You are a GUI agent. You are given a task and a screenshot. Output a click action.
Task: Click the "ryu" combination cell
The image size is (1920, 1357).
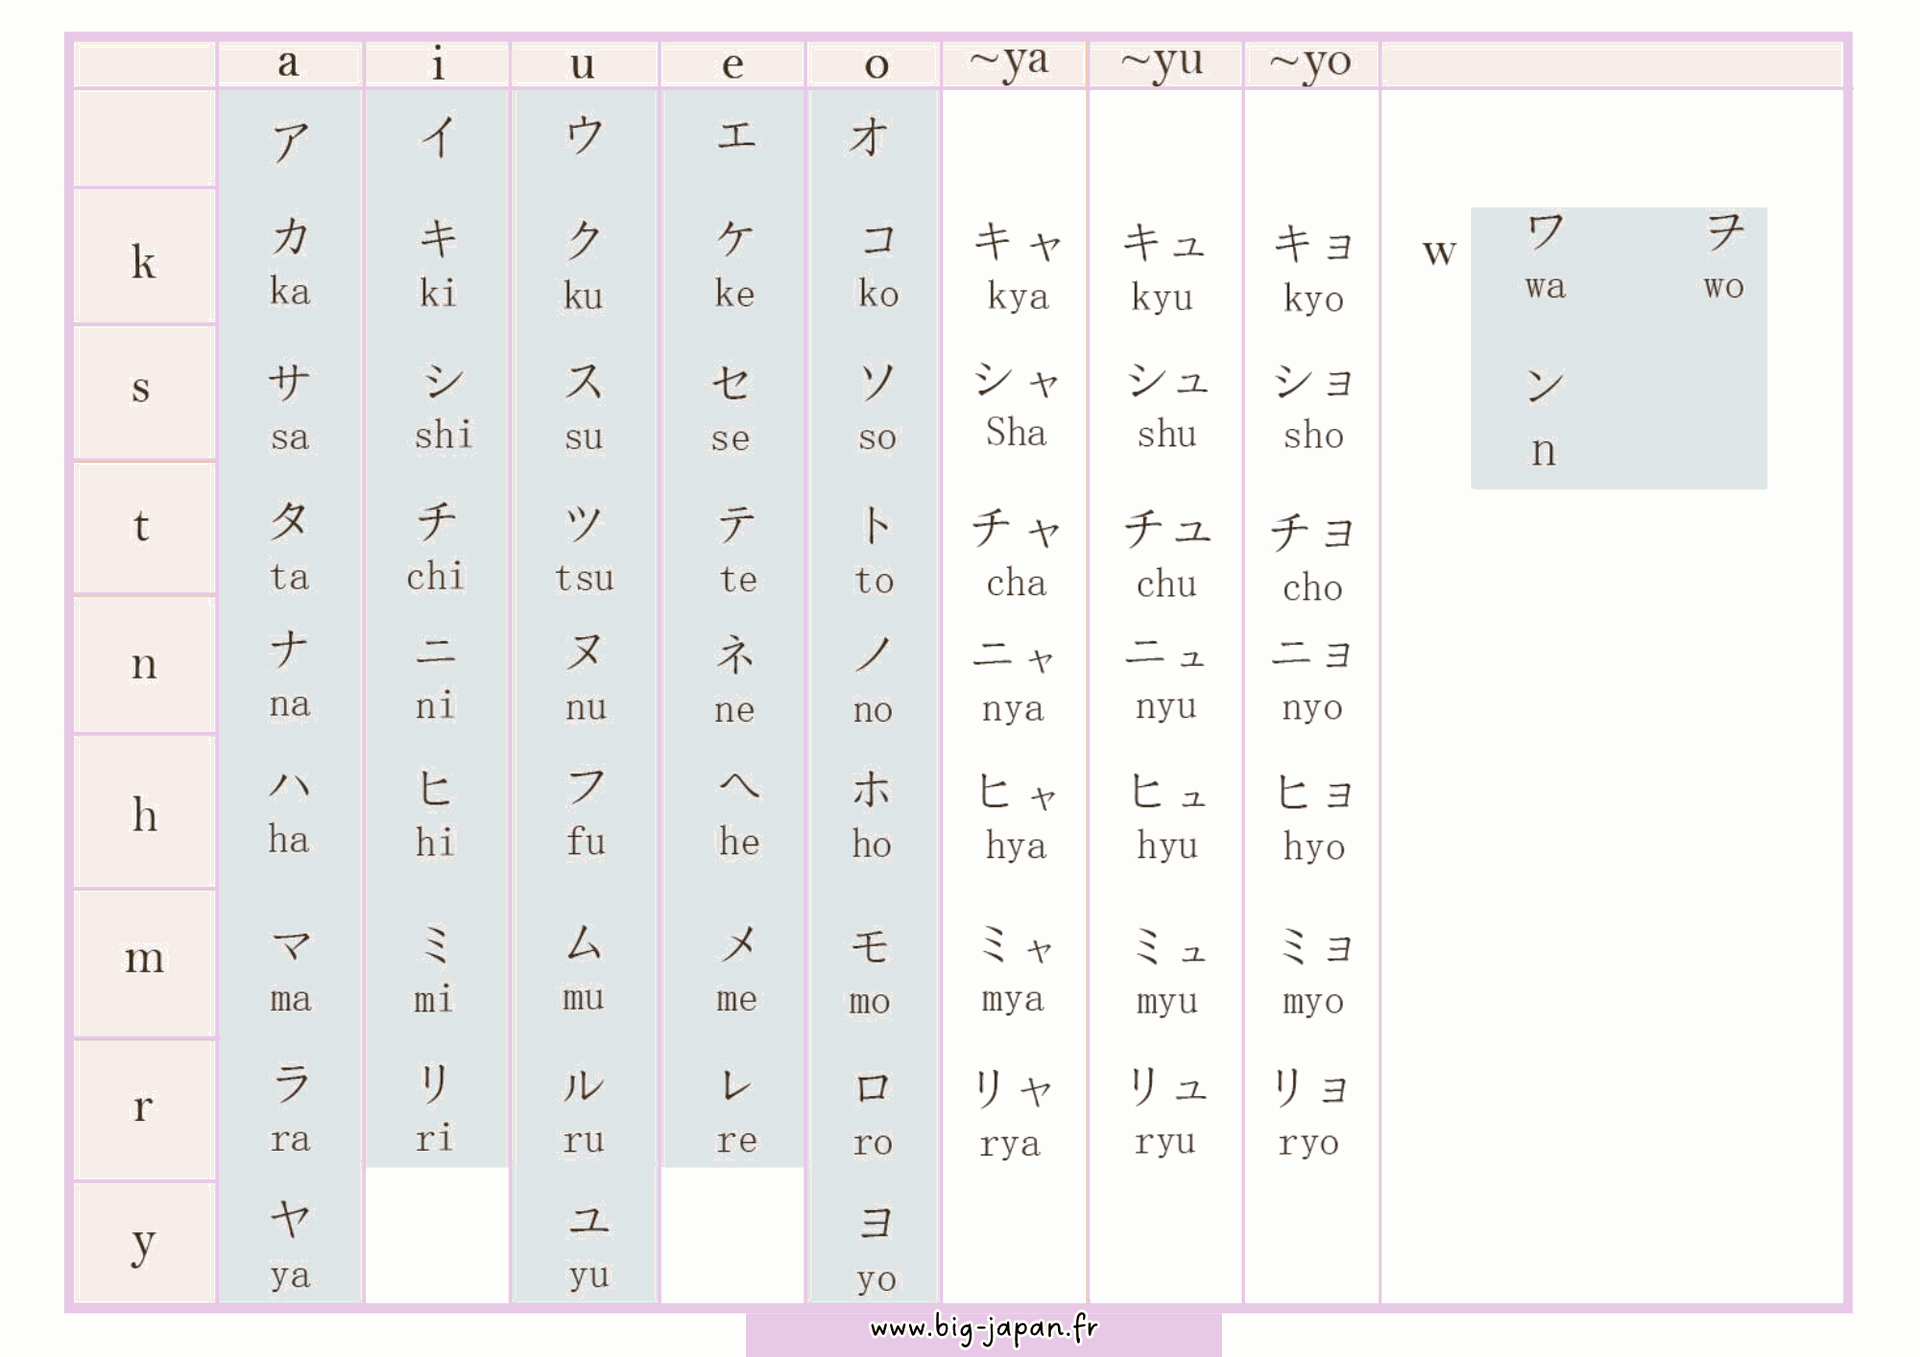(1166, 1112)
